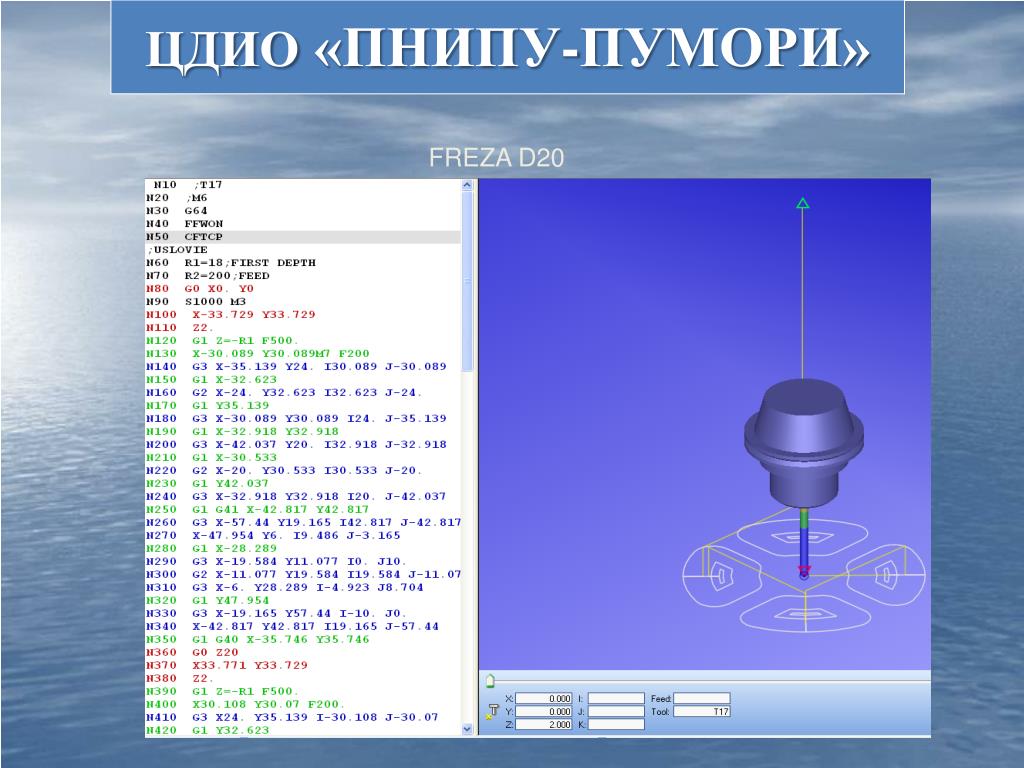This screenshot has width=1024, height=768.
Task: Select code line N360 G0 Z20
Action: coord(192,652)
